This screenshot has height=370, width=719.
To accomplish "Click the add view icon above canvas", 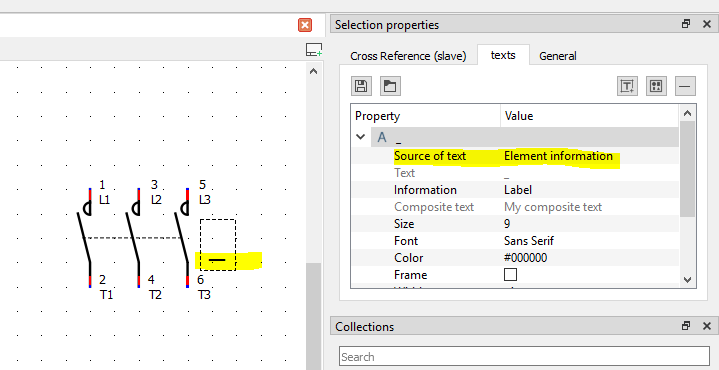I will pos(314,50).
